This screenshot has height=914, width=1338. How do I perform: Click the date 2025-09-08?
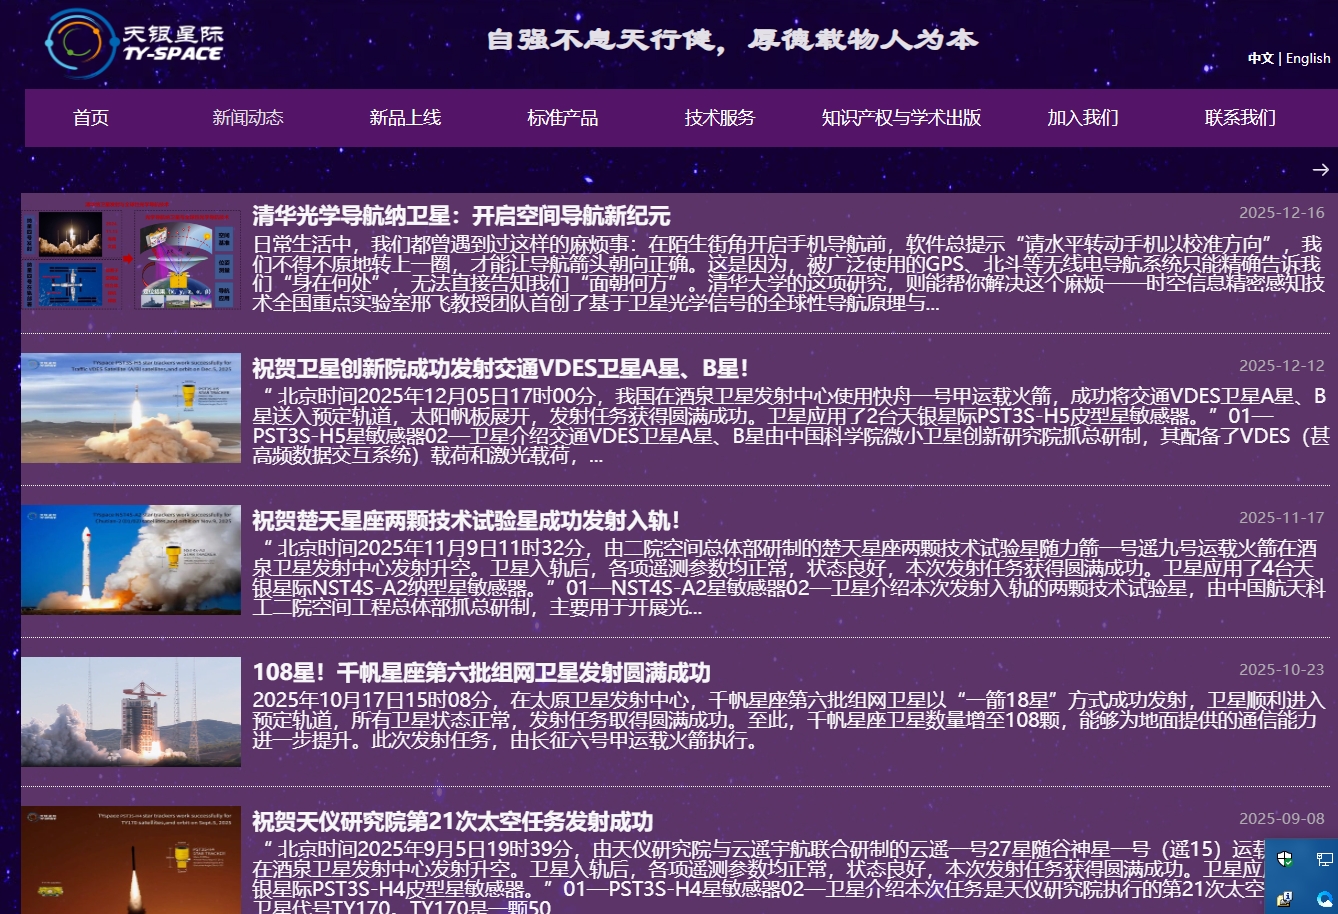1282,819
